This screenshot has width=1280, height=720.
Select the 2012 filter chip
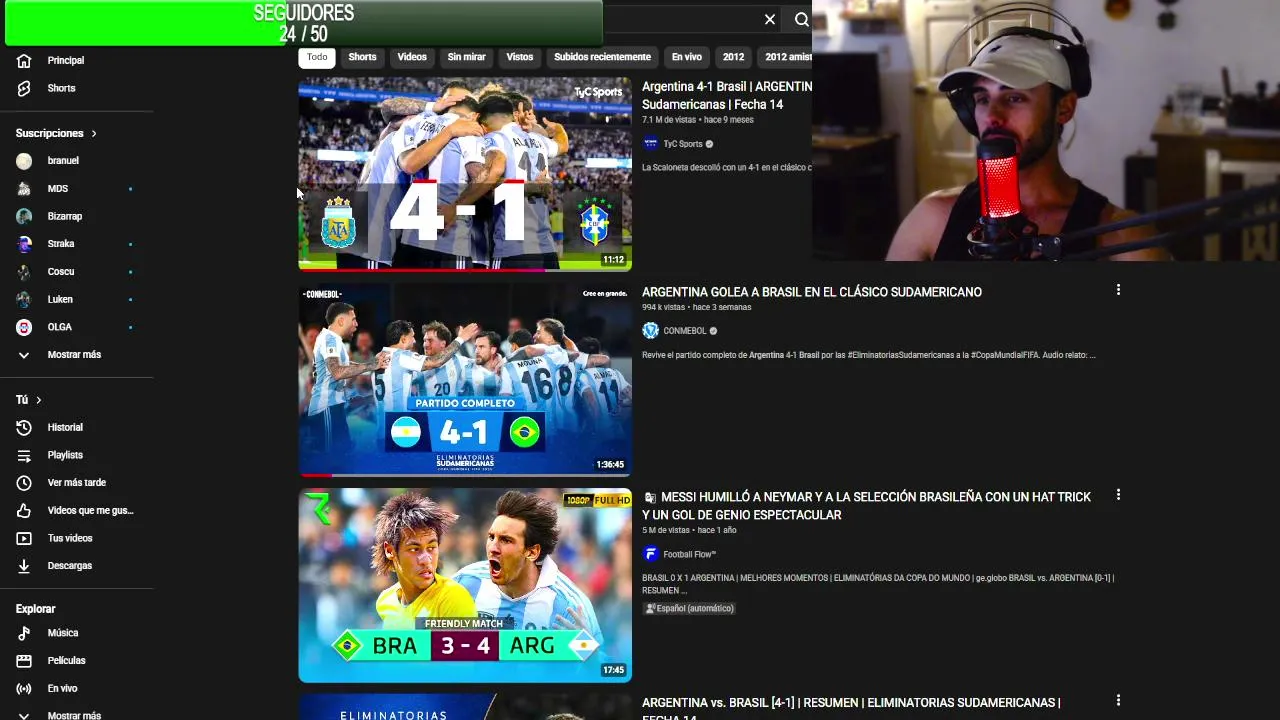point(733,57)
